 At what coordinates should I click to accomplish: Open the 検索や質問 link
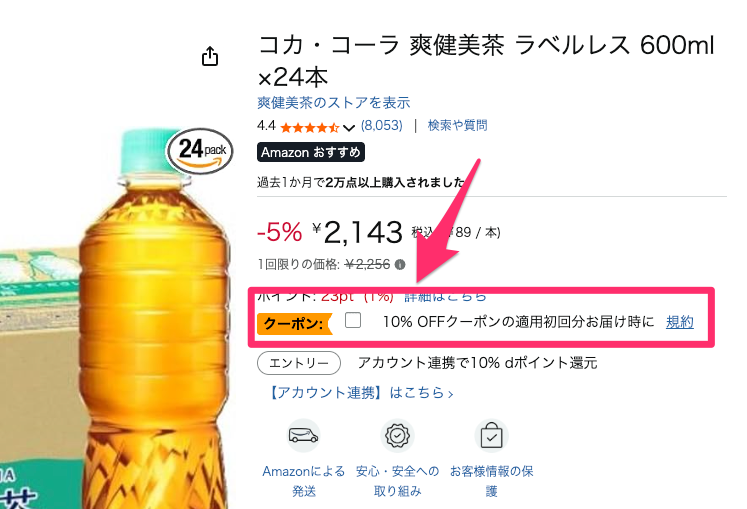point(457,126)
